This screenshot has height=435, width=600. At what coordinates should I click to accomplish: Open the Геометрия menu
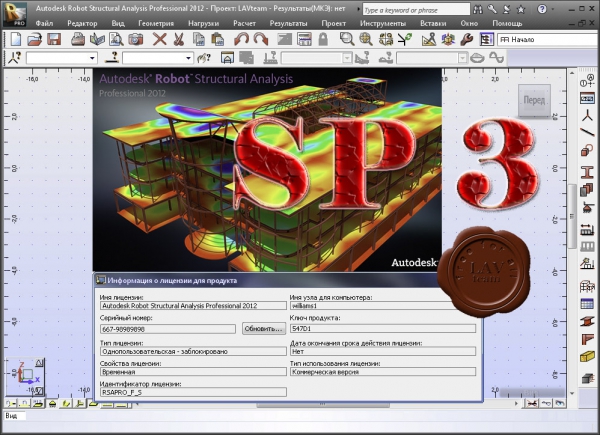tap(156, 23)
